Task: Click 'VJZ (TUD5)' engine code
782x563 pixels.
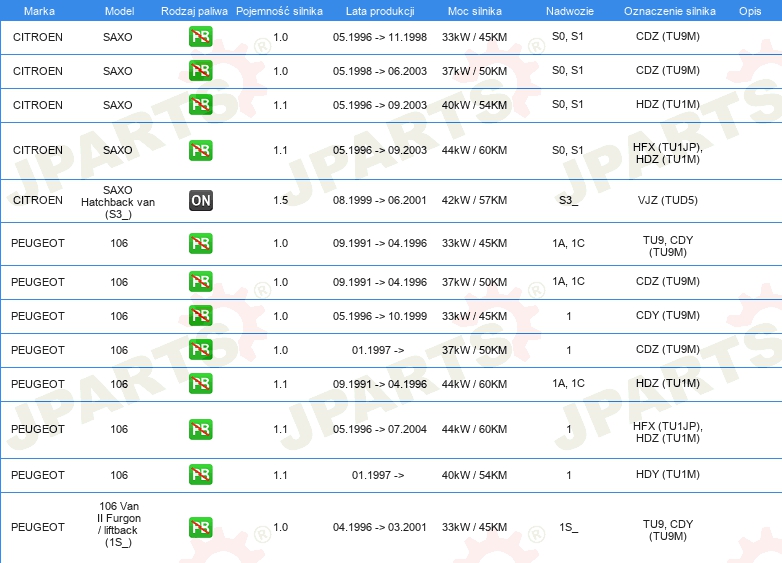Action: [x=667, y=200]
